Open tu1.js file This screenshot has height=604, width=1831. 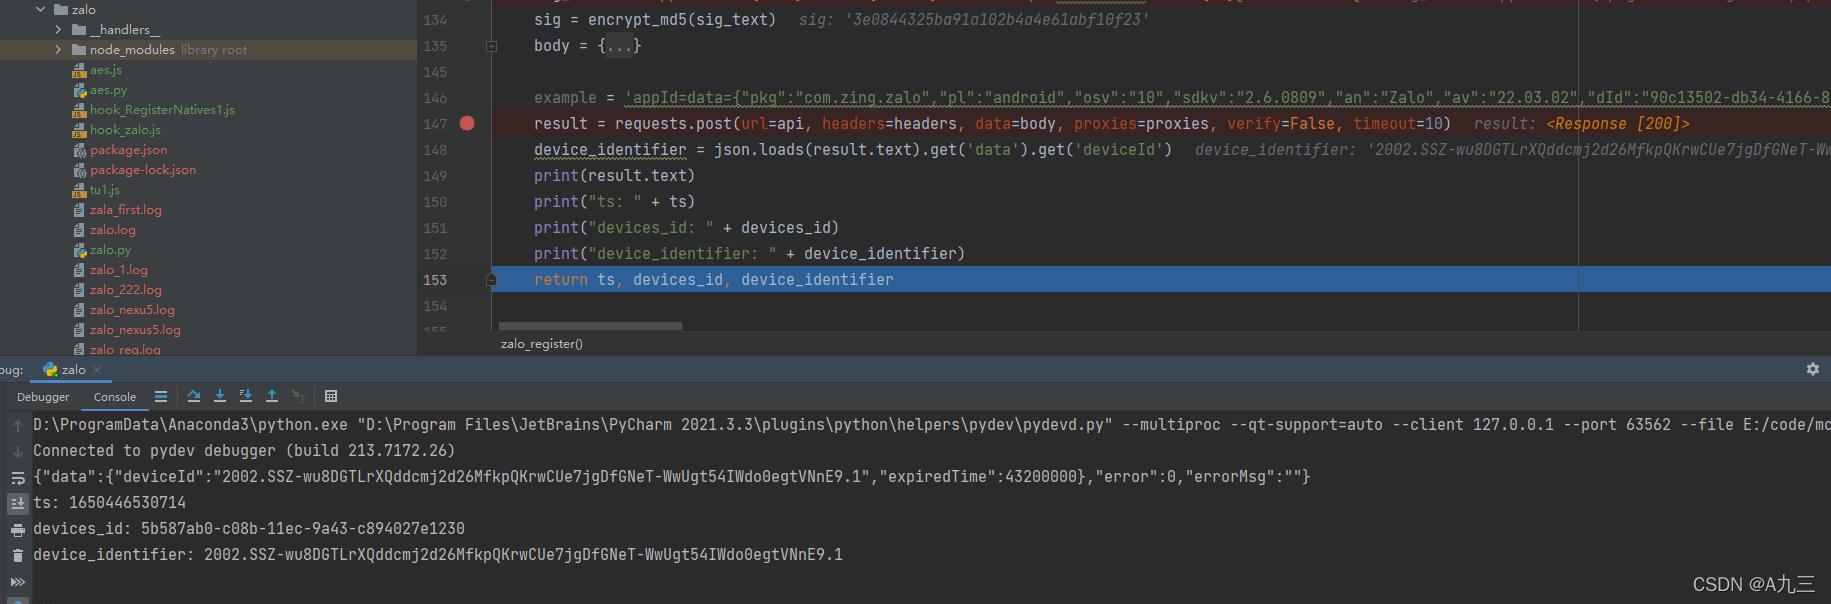105,190
